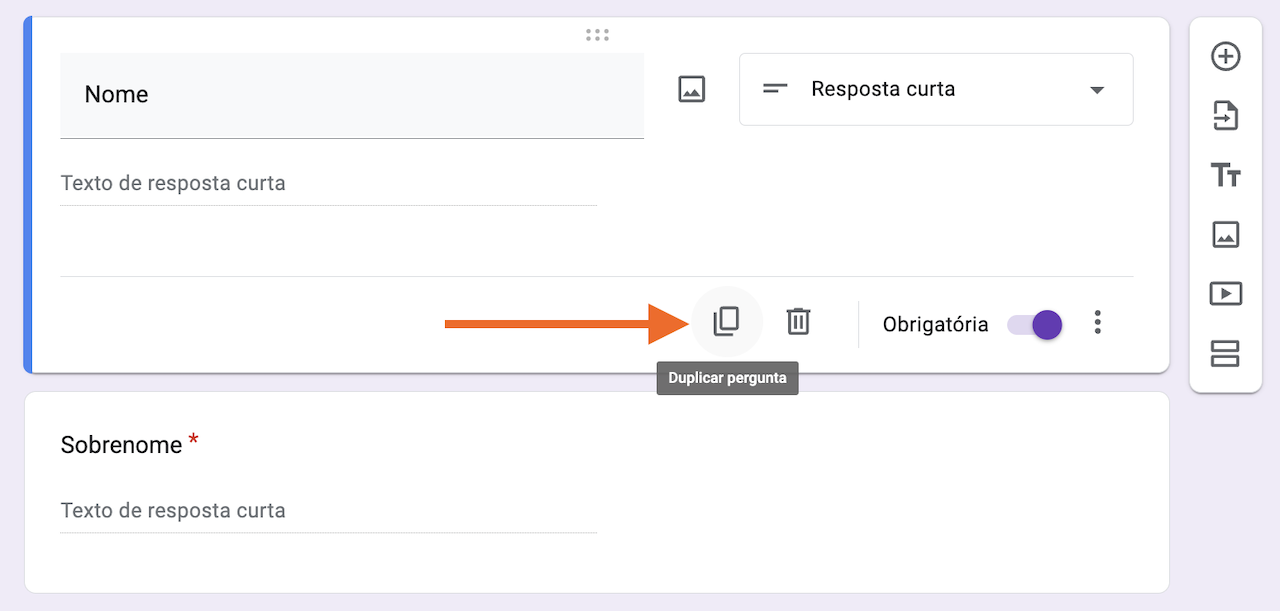Click add image icon in sidebar

click(x=1225, y=235)
